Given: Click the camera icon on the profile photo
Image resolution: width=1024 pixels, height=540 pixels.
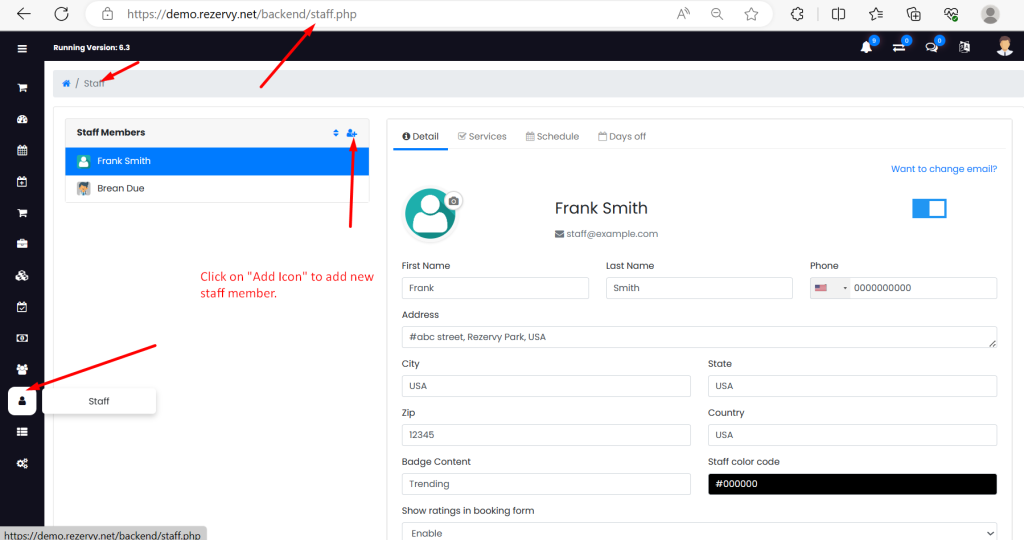Looking at the screenshot, I should [x=453, y=200].
